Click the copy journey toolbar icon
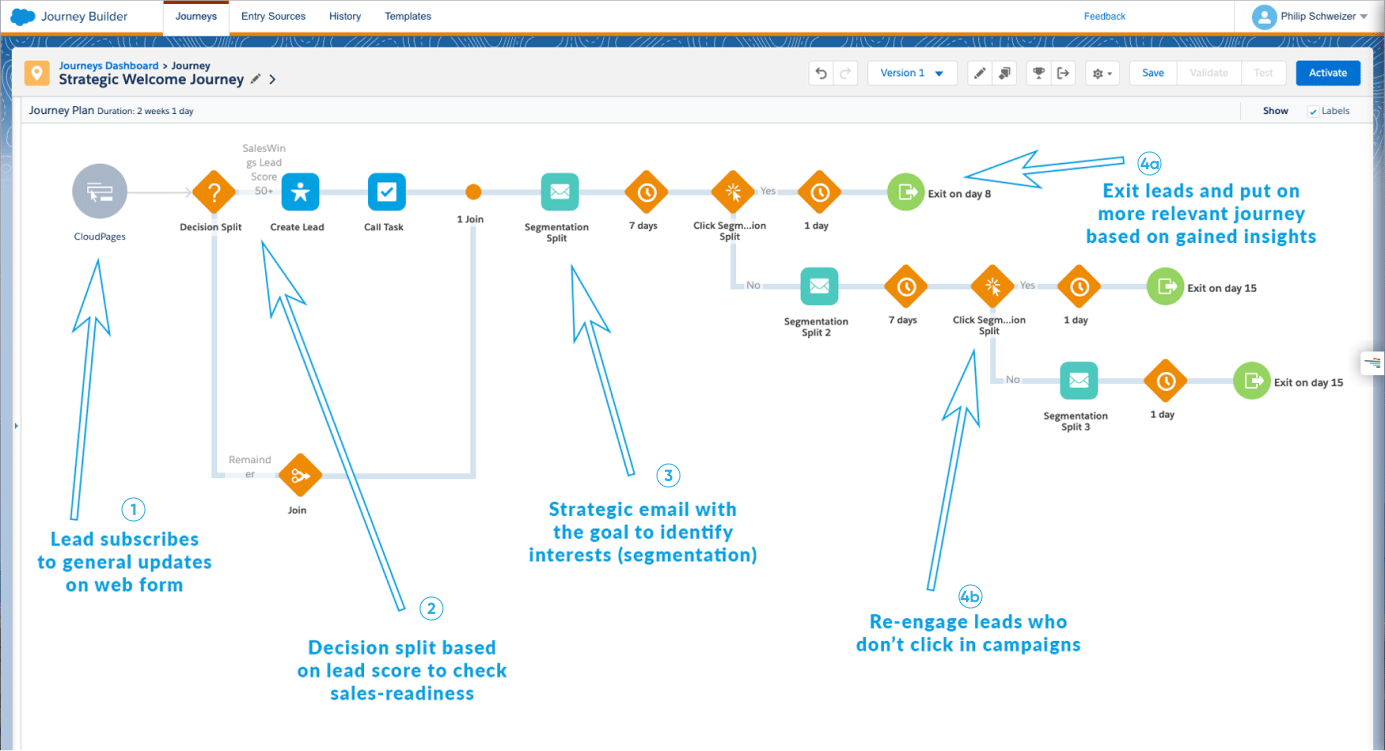Image resolution: width=1385 pixels, height=751 pixels. (x=1005, y=73)
